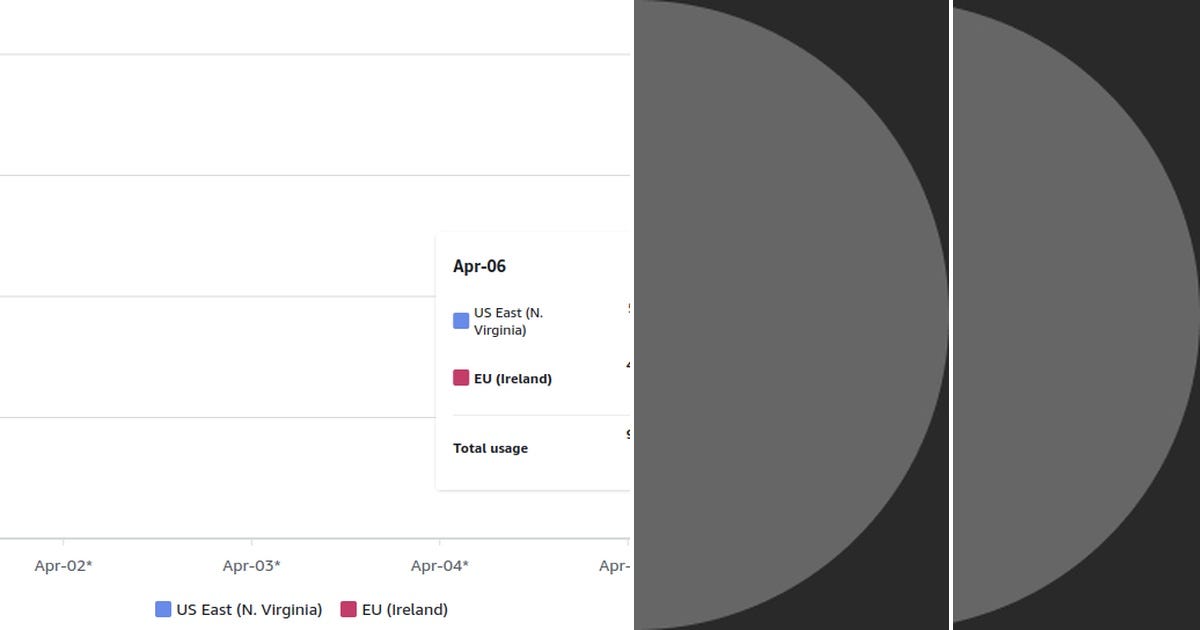
Task: Select the red square beside EU (Ireland) in tooltip
Action: click(x=459, y=377)
